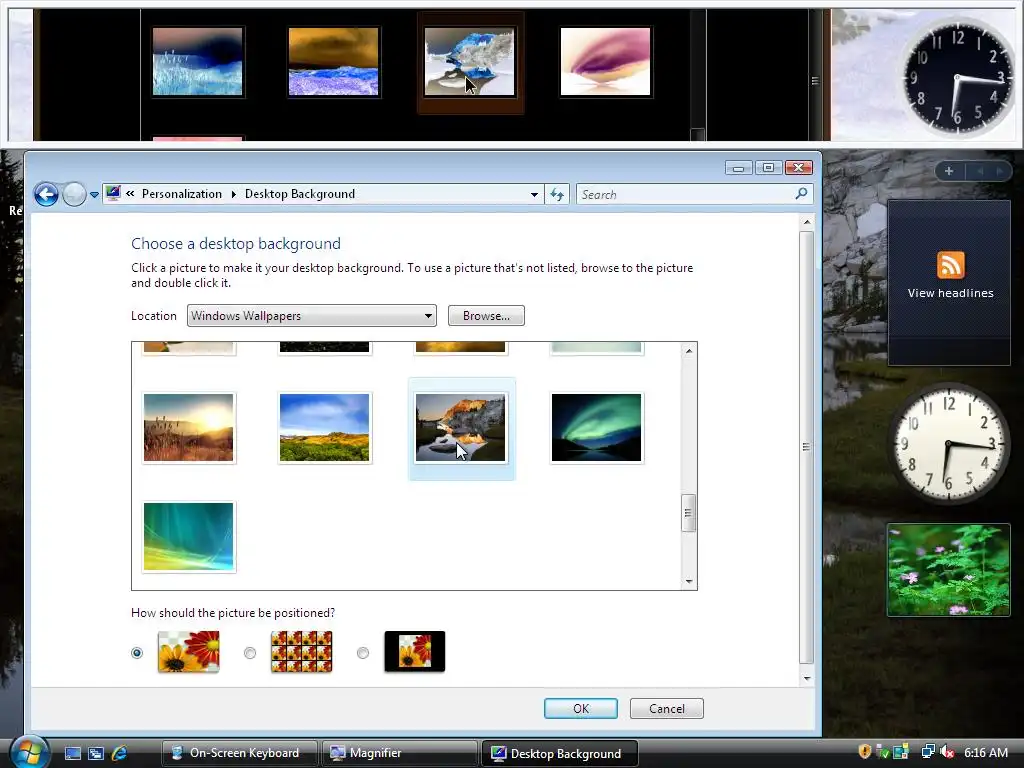Click the wallpaper list scrollbar thumb
The height and width of the screenshot is (768, 1024).
pyautogui.click(x=688, y=513)
